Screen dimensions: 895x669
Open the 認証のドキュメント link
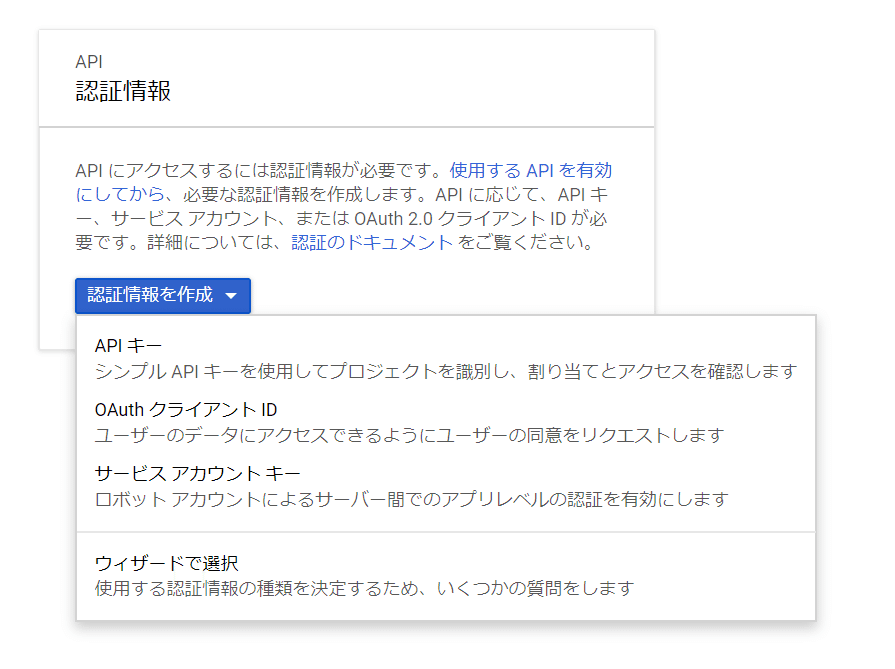(x=372, y=243)
